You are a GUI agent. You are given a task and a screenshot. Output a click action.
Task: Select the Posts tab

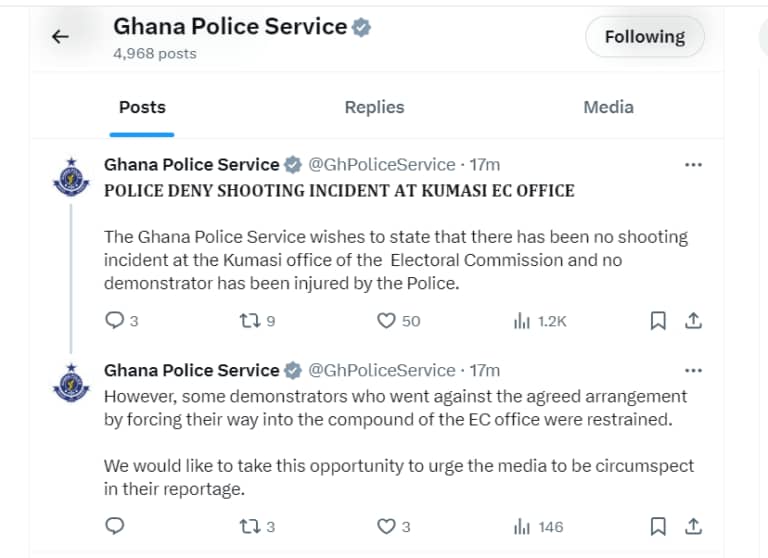click(x=142, y=107)
